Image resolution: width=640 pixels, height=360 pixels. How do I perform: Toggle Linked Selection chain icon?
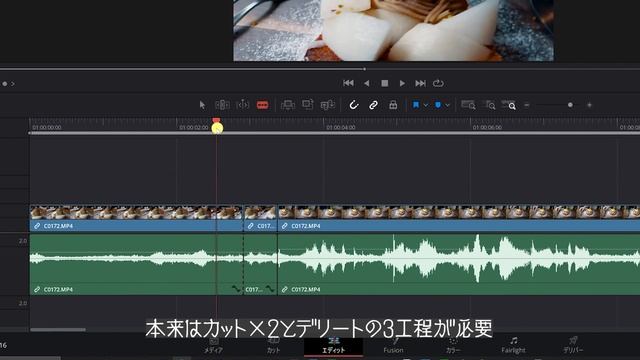pos(373,105)
